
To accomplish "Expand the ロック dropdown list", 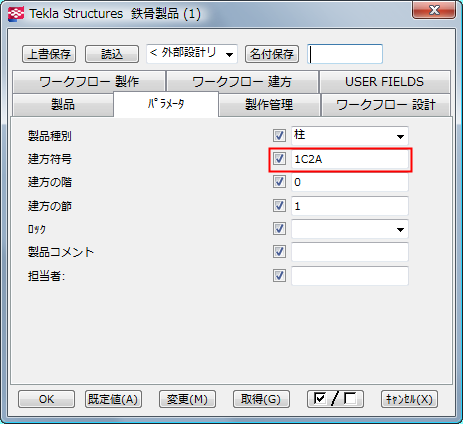I will coord(350,229).
